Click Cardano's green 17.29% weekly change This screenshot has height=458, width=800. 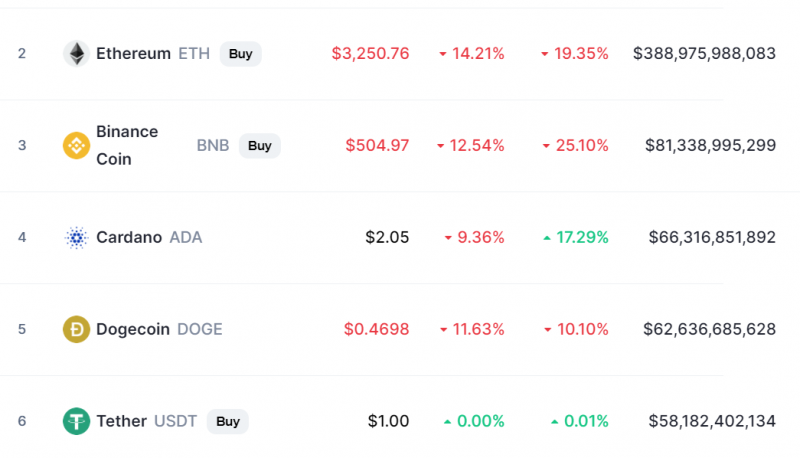click(576, 237)
